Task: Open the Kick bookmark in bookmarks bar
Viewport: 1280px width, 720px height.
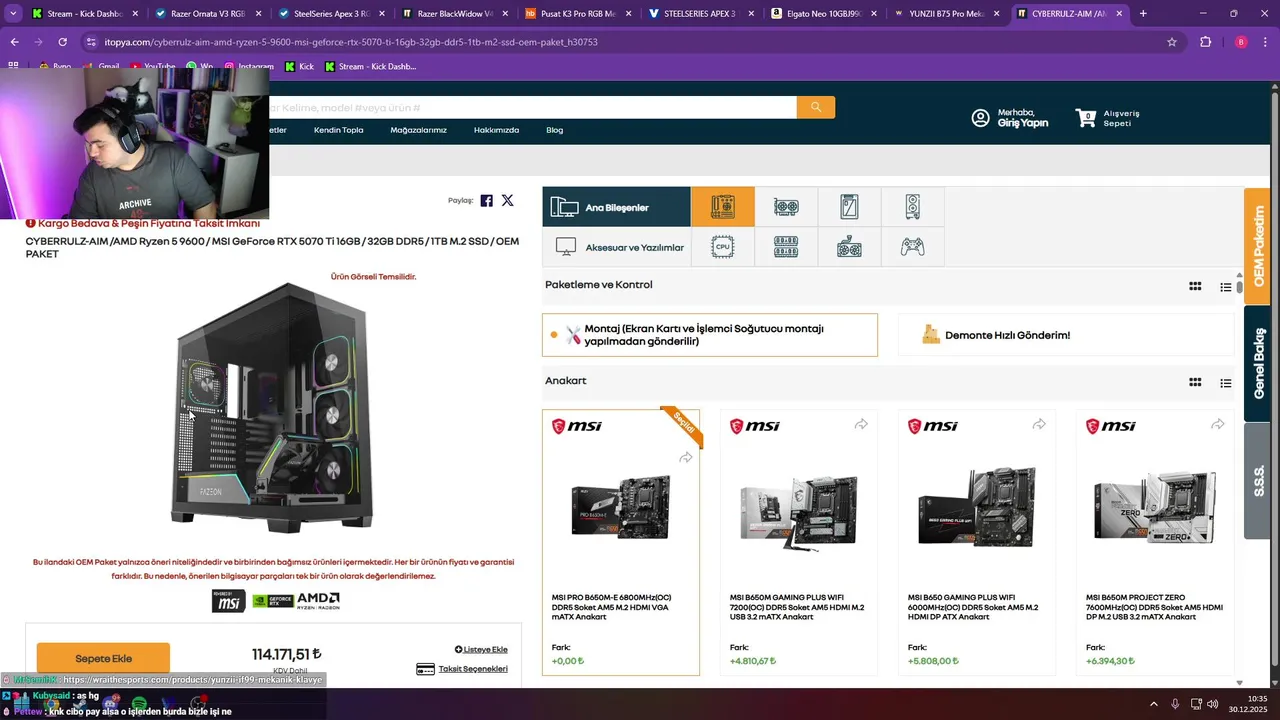Action: coord(299,67)
